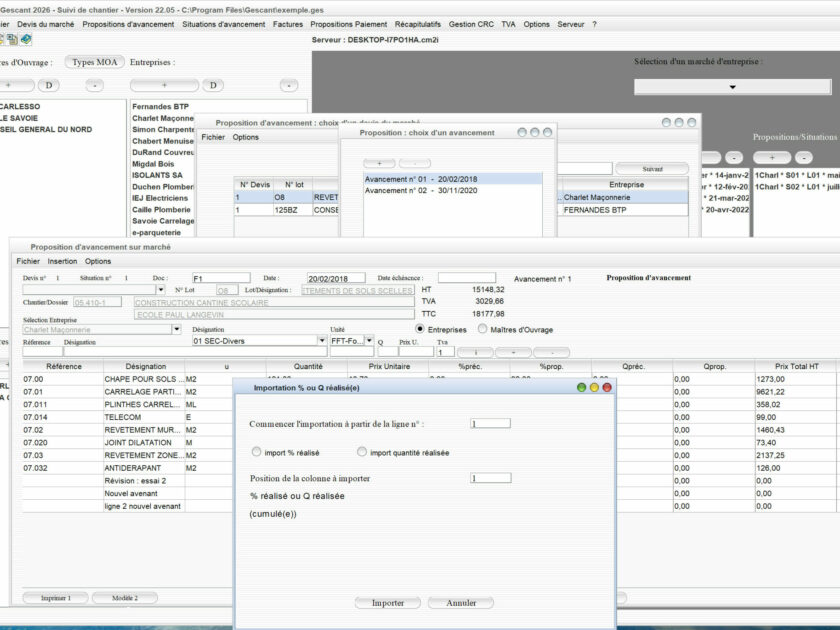
Task: Select 'import % réalisé' radio option
Action: pyautogui.click(x=256, y=452)
